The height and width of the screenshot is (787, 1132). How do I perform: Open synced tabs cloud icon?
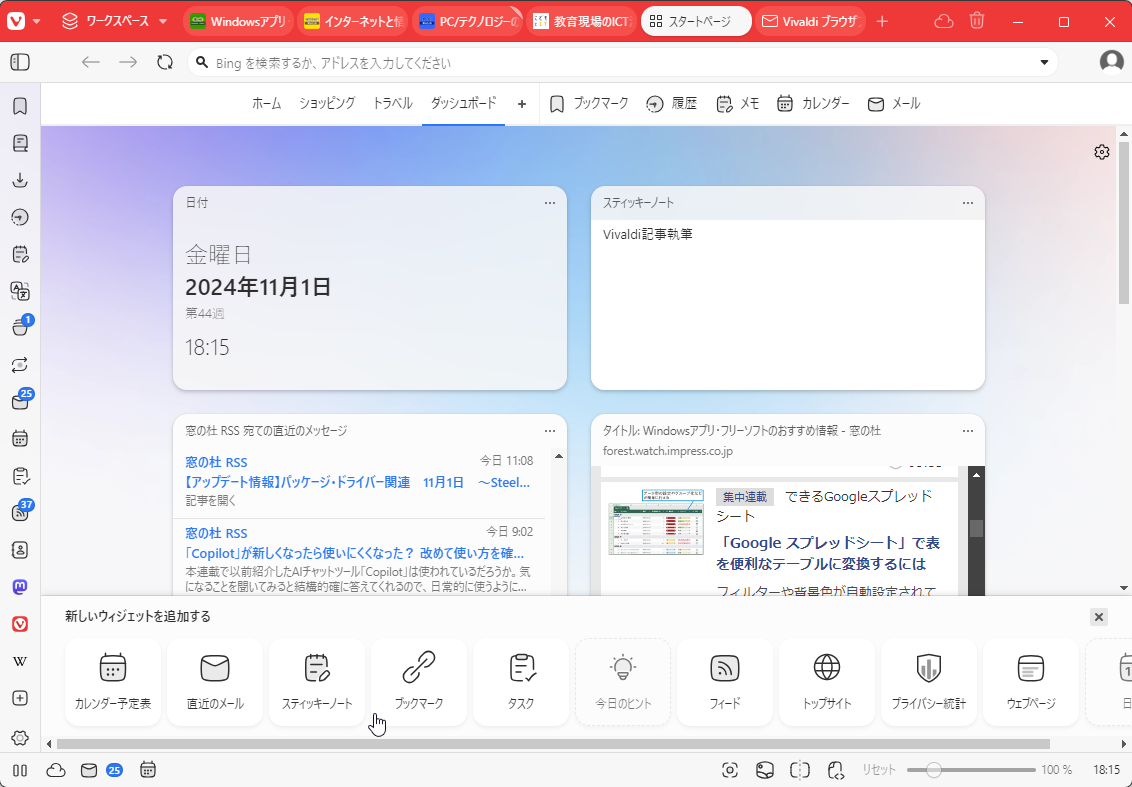click(x=944, y=22)
